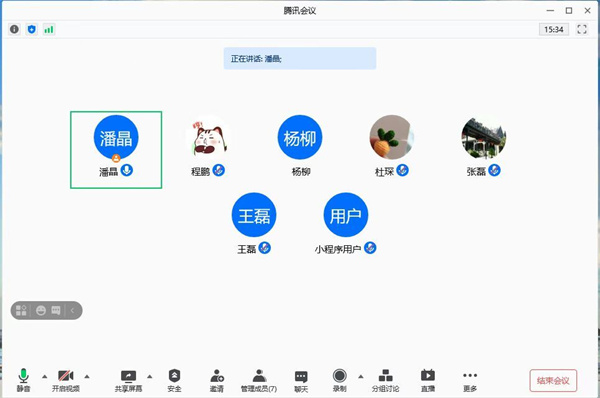This screenshot has height=398, width=600.
Task: Expand video options arrow beside 开启视频
Action: point(87,377)
